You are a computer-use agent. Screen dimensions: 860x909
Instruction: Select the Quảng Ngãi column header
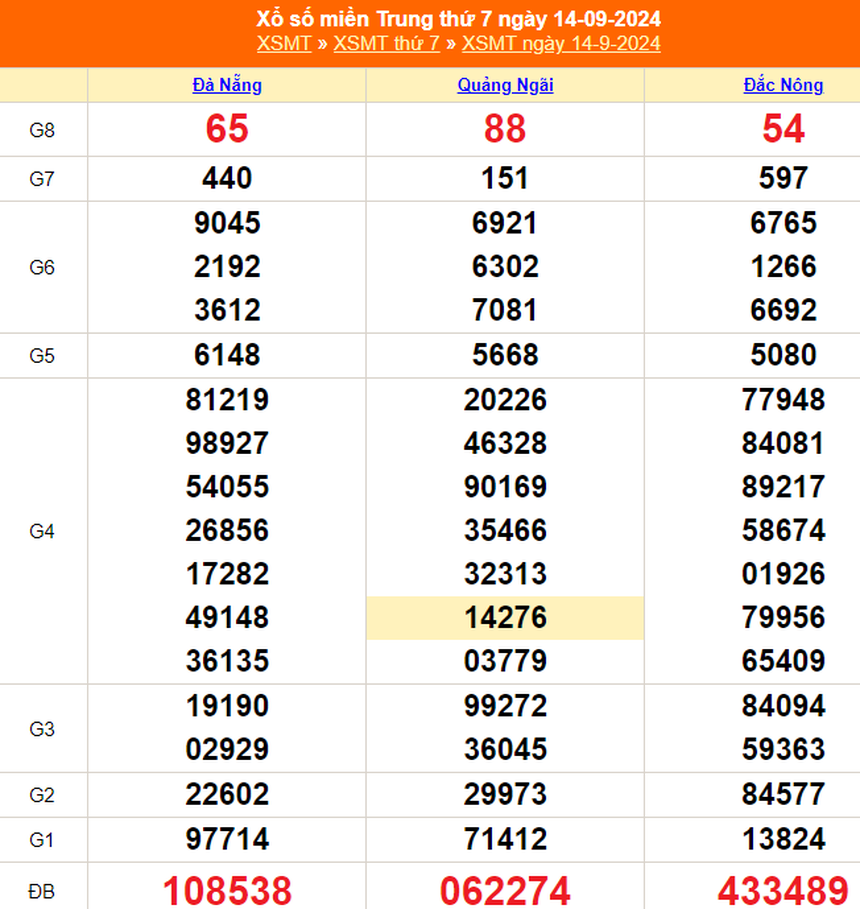pyautogui.click(x=506, y=85)
